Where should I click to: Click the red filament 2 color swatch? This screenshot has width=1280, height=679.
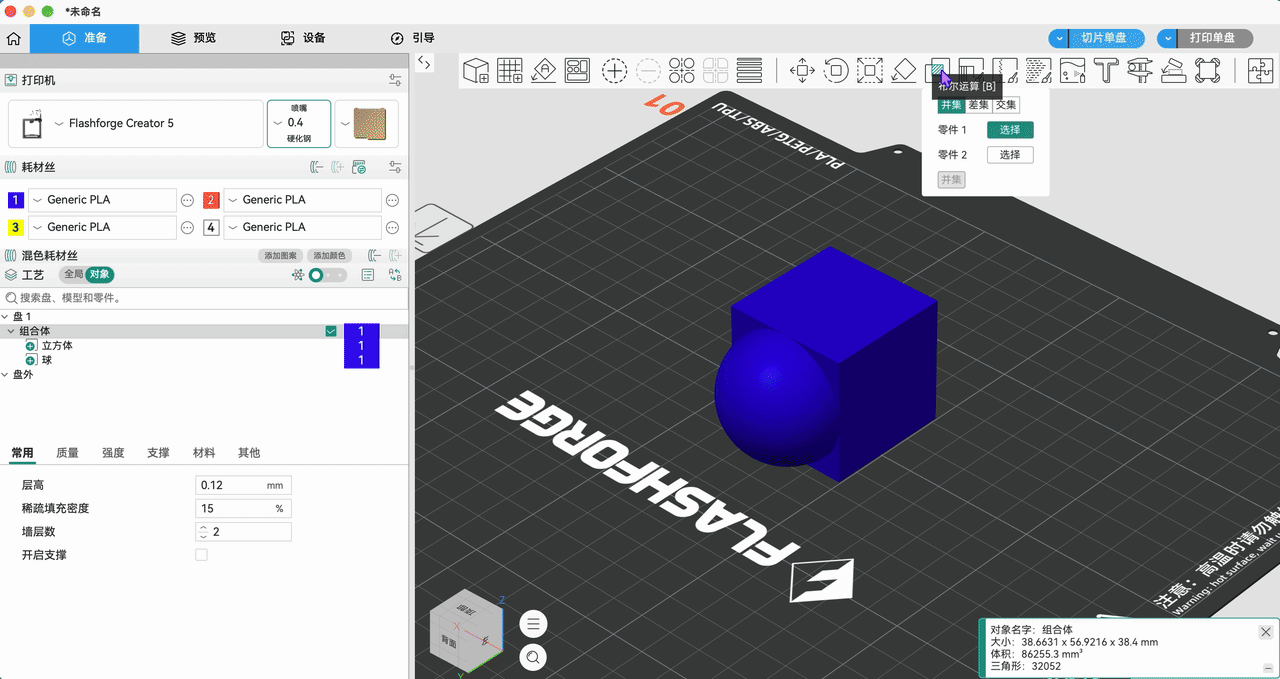pos(211,200)
